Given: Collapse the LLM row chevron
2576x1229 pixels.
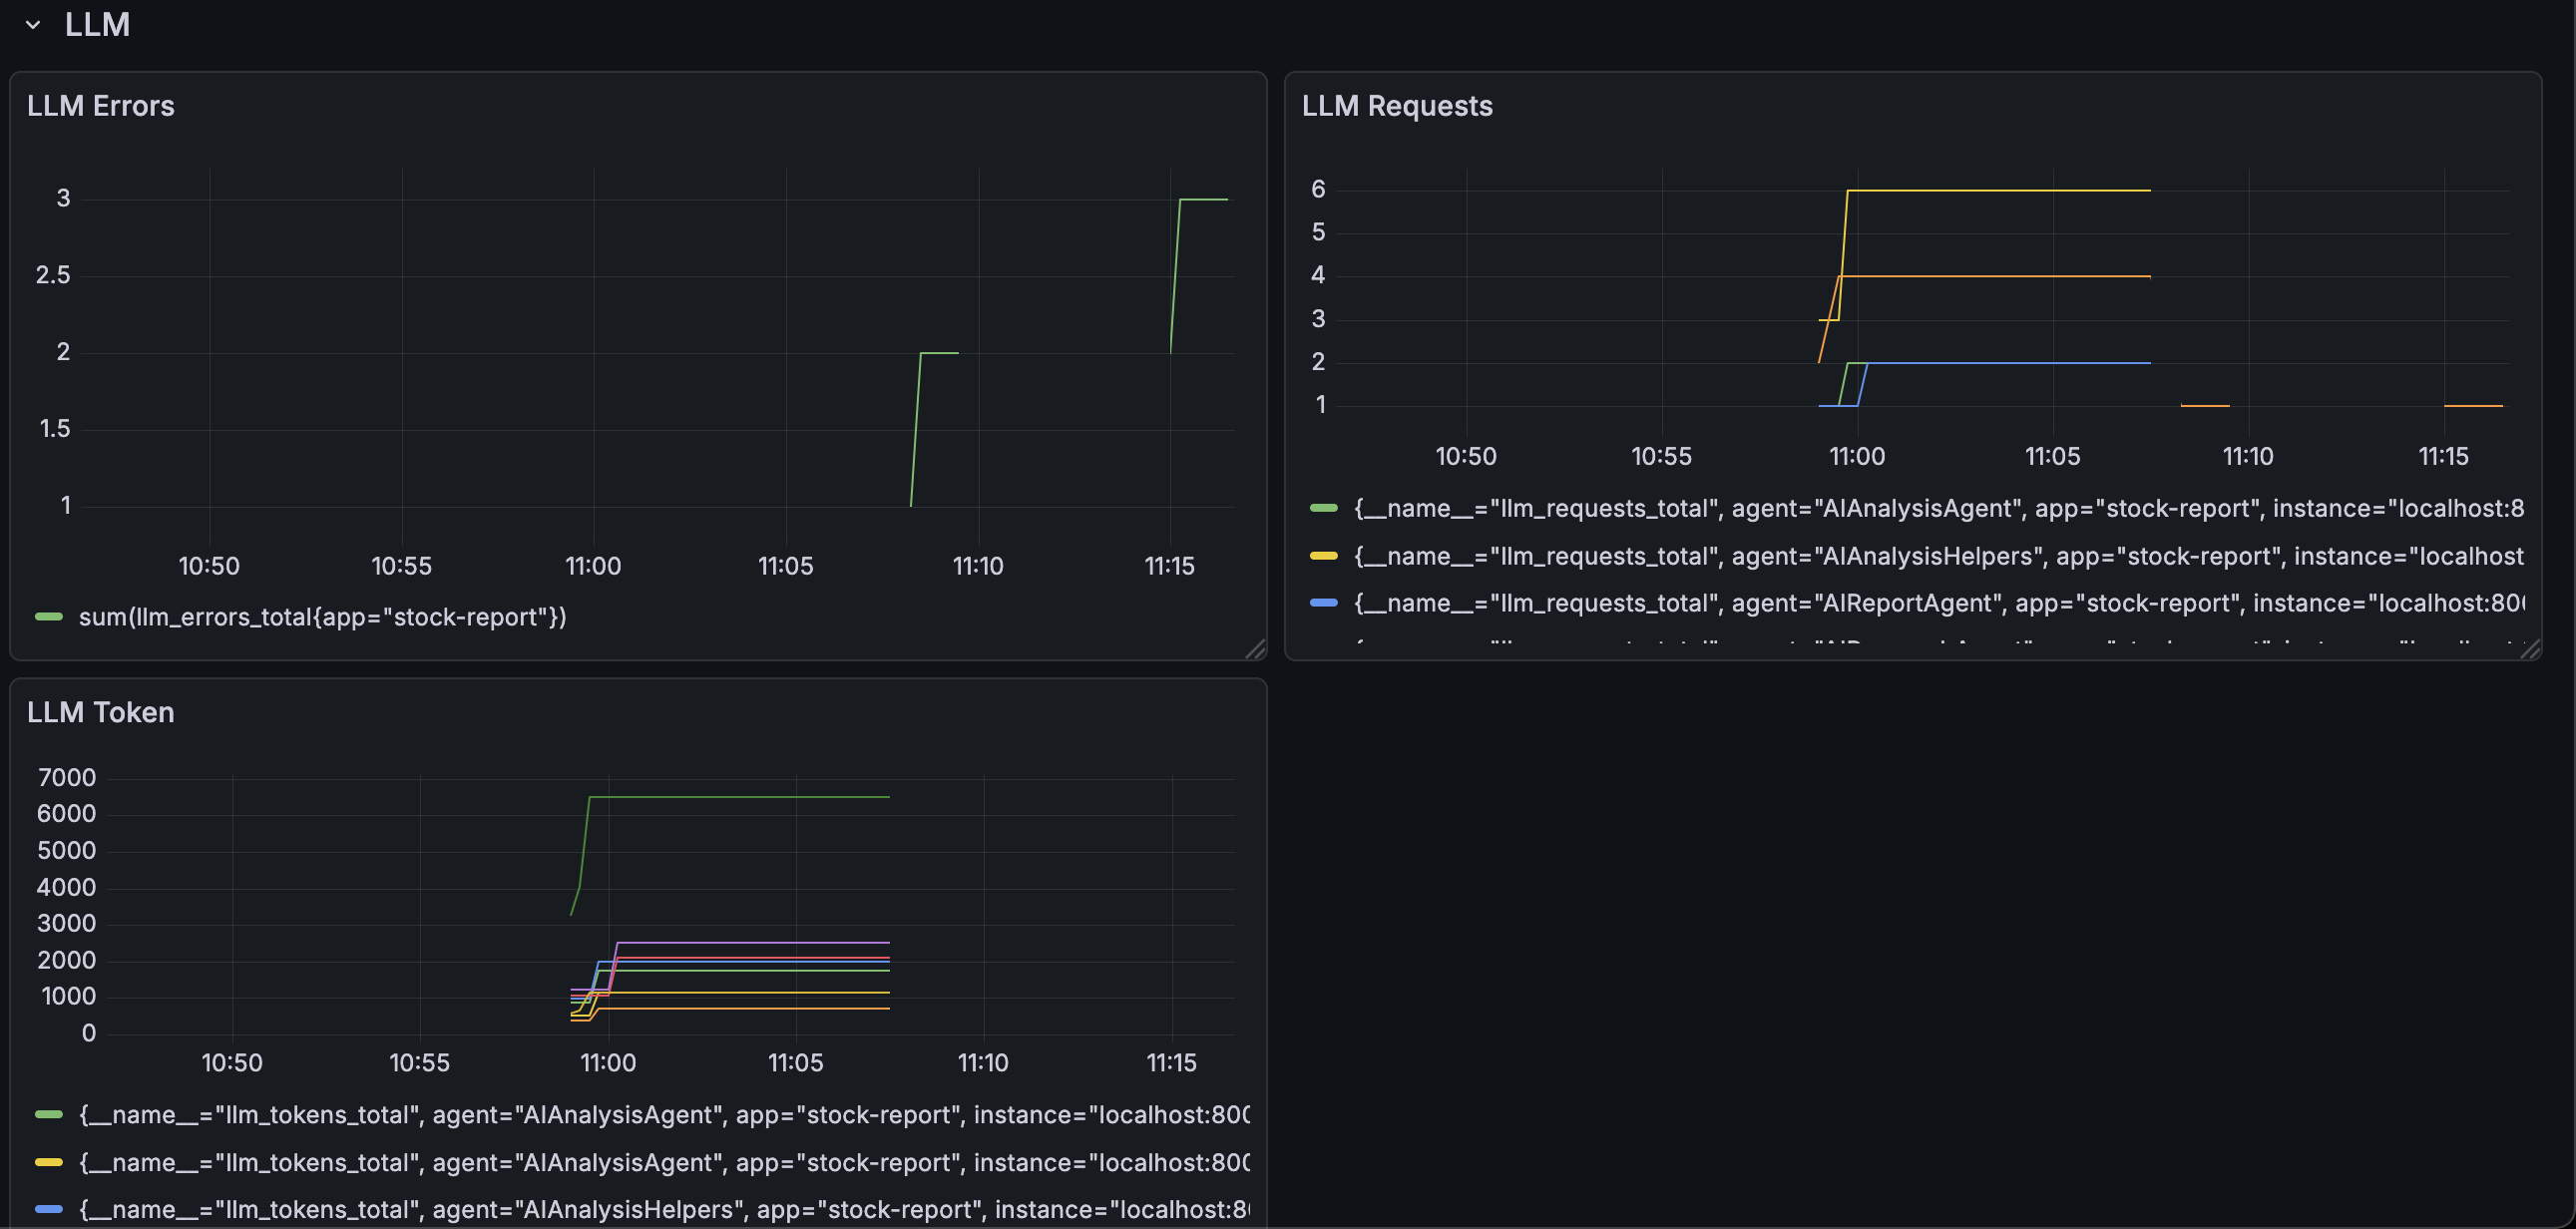Looking at the screenshot, I should [x=33, y=25].
